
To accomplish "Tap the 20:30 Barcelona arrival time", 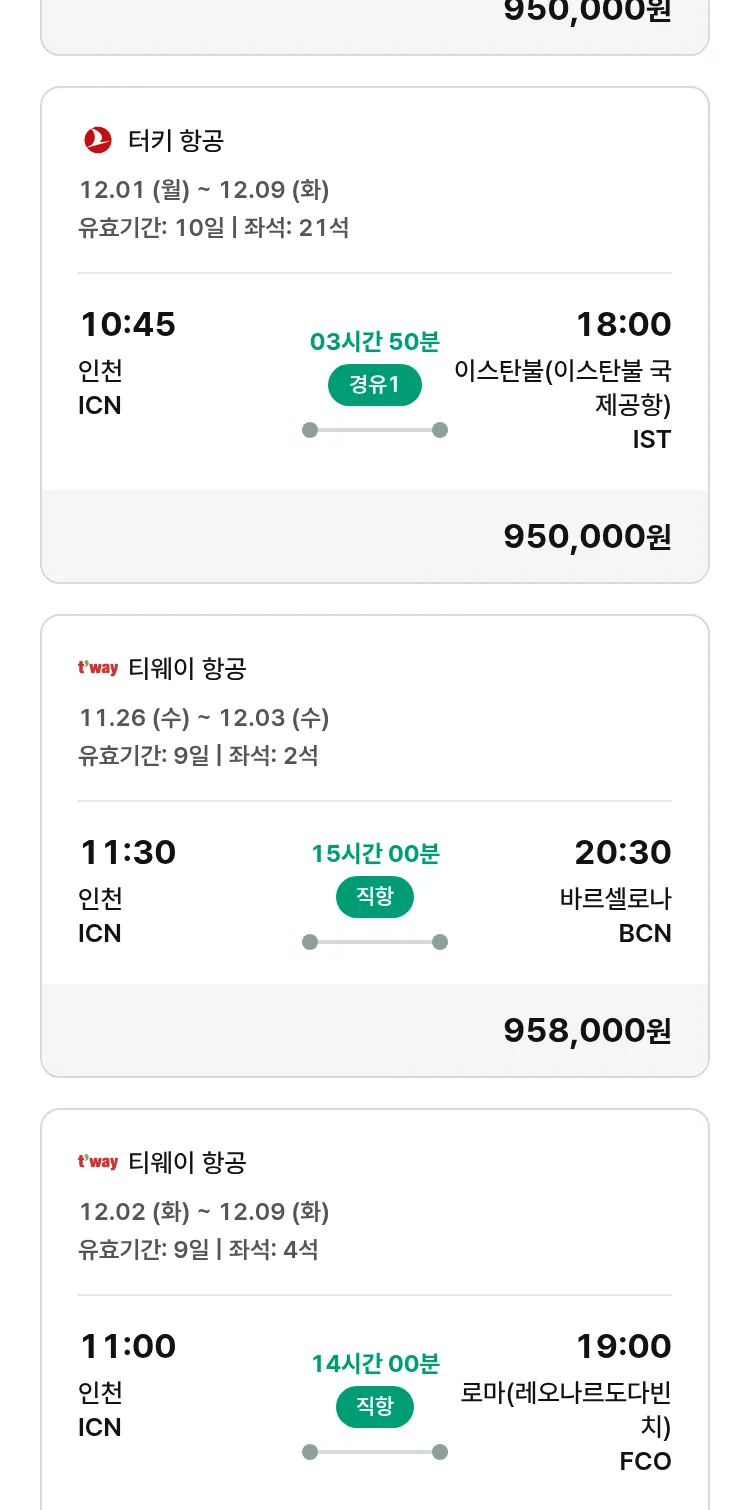I will 623,852.
